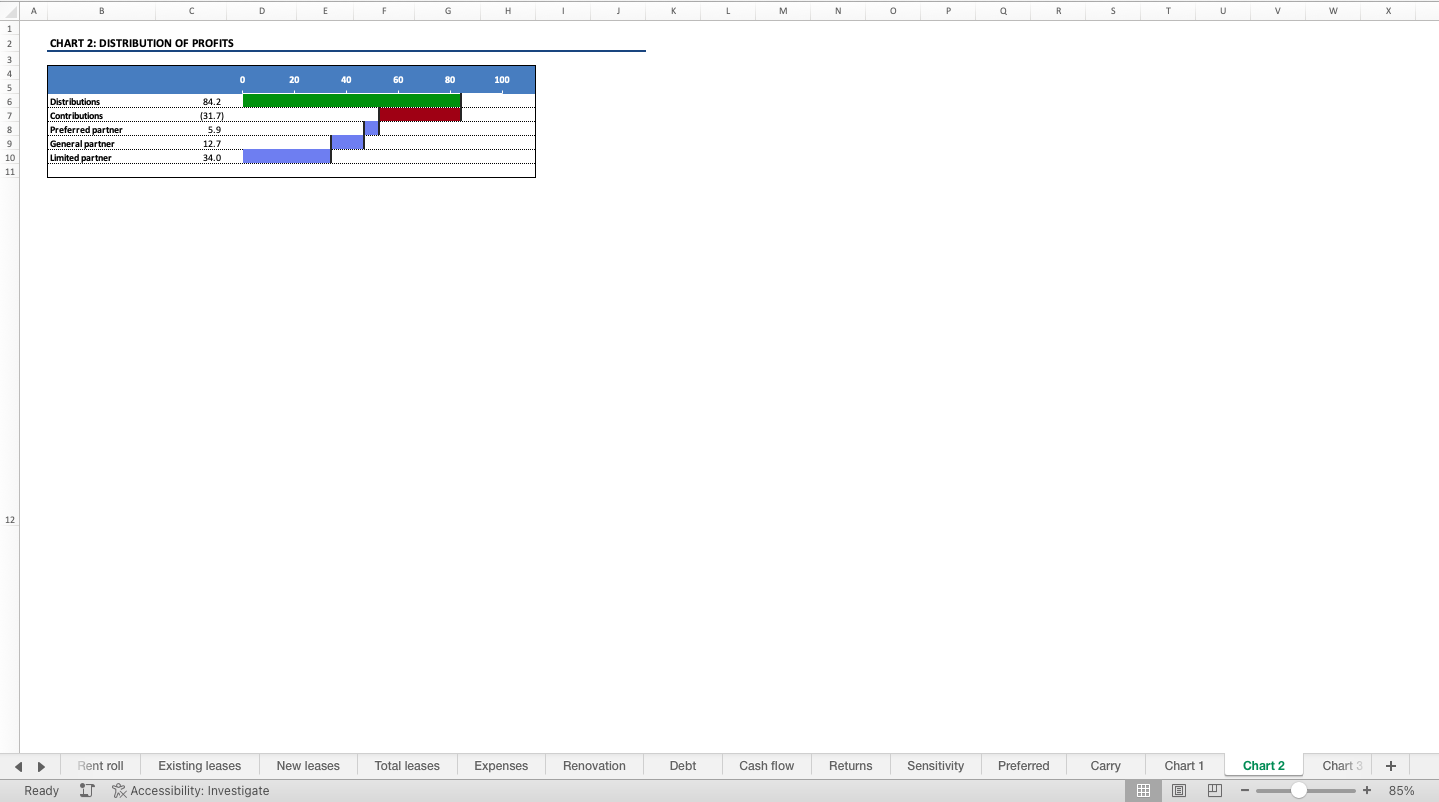This screenshot has width=1439, height=802.
Task: Open the Cash flow sheet tab
Action: [766, 766]
